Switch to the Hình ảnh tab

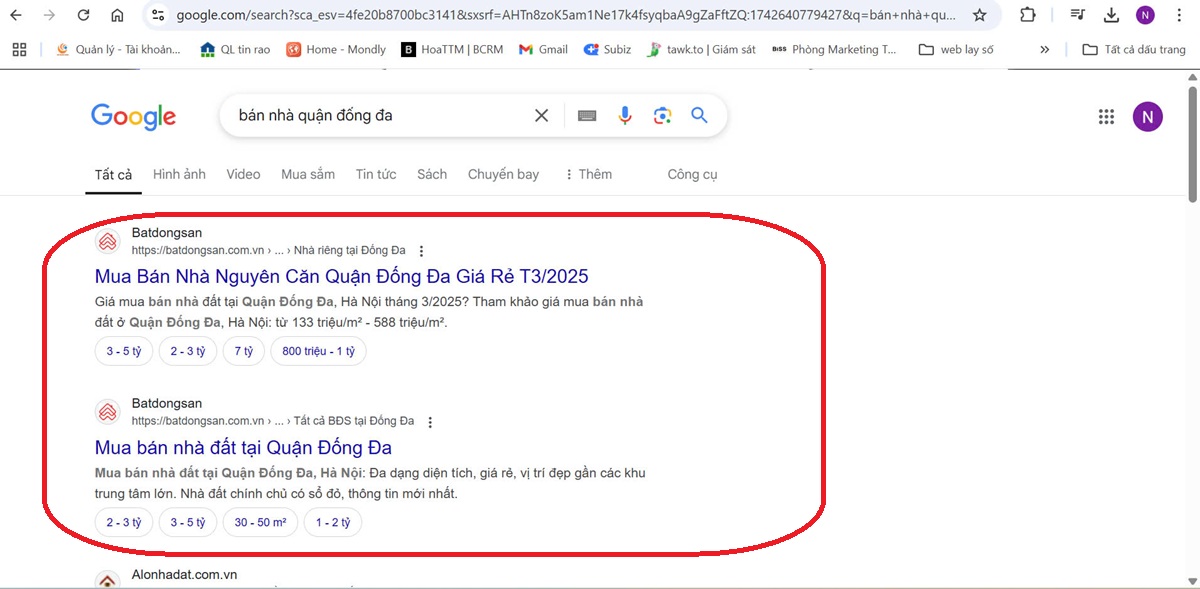click(x=179, y=174)
